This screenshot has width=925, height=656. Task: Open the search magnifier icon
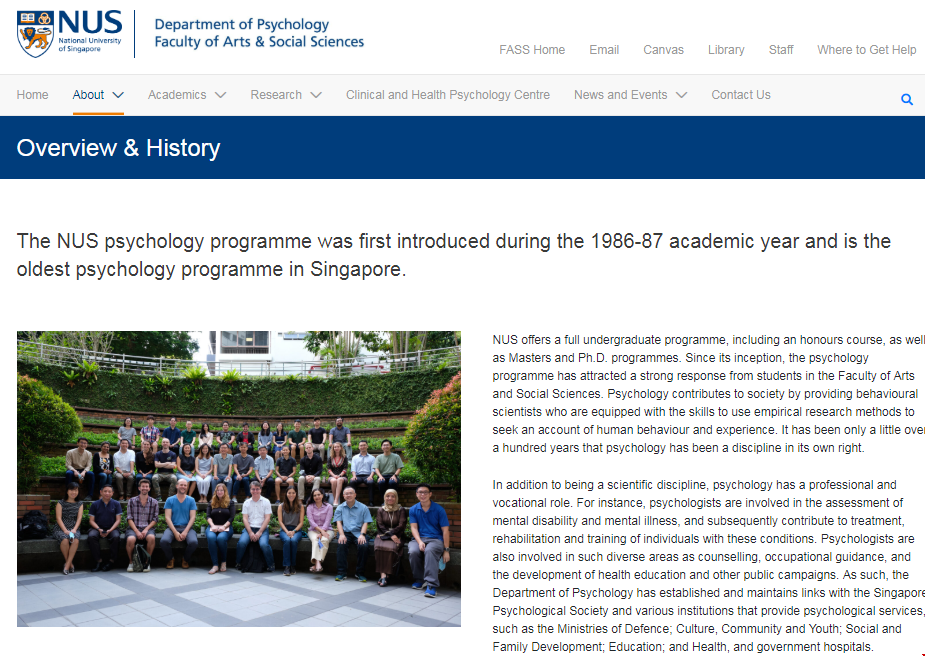coord(906,99)
